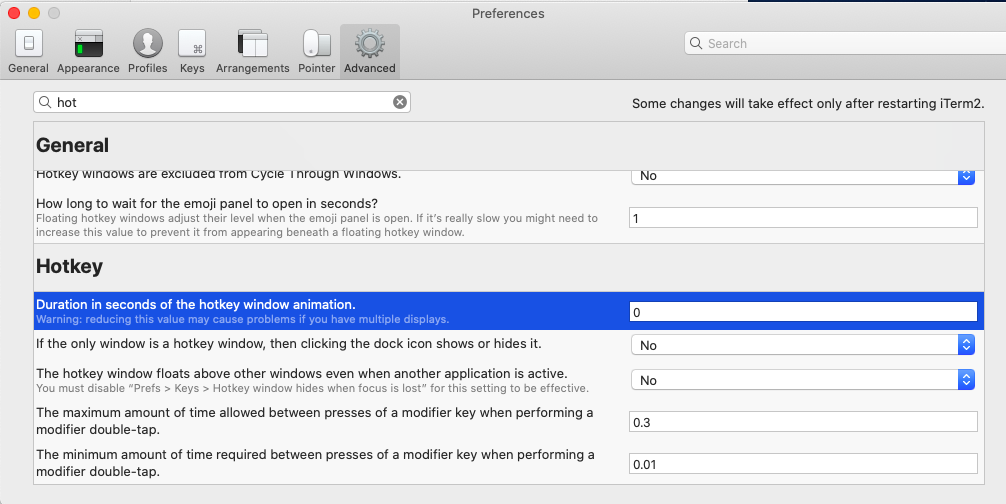Open the hotkey window floats above dropdown
The image size is (1006, 504).
pyautogui.click(x=802, y=380)
